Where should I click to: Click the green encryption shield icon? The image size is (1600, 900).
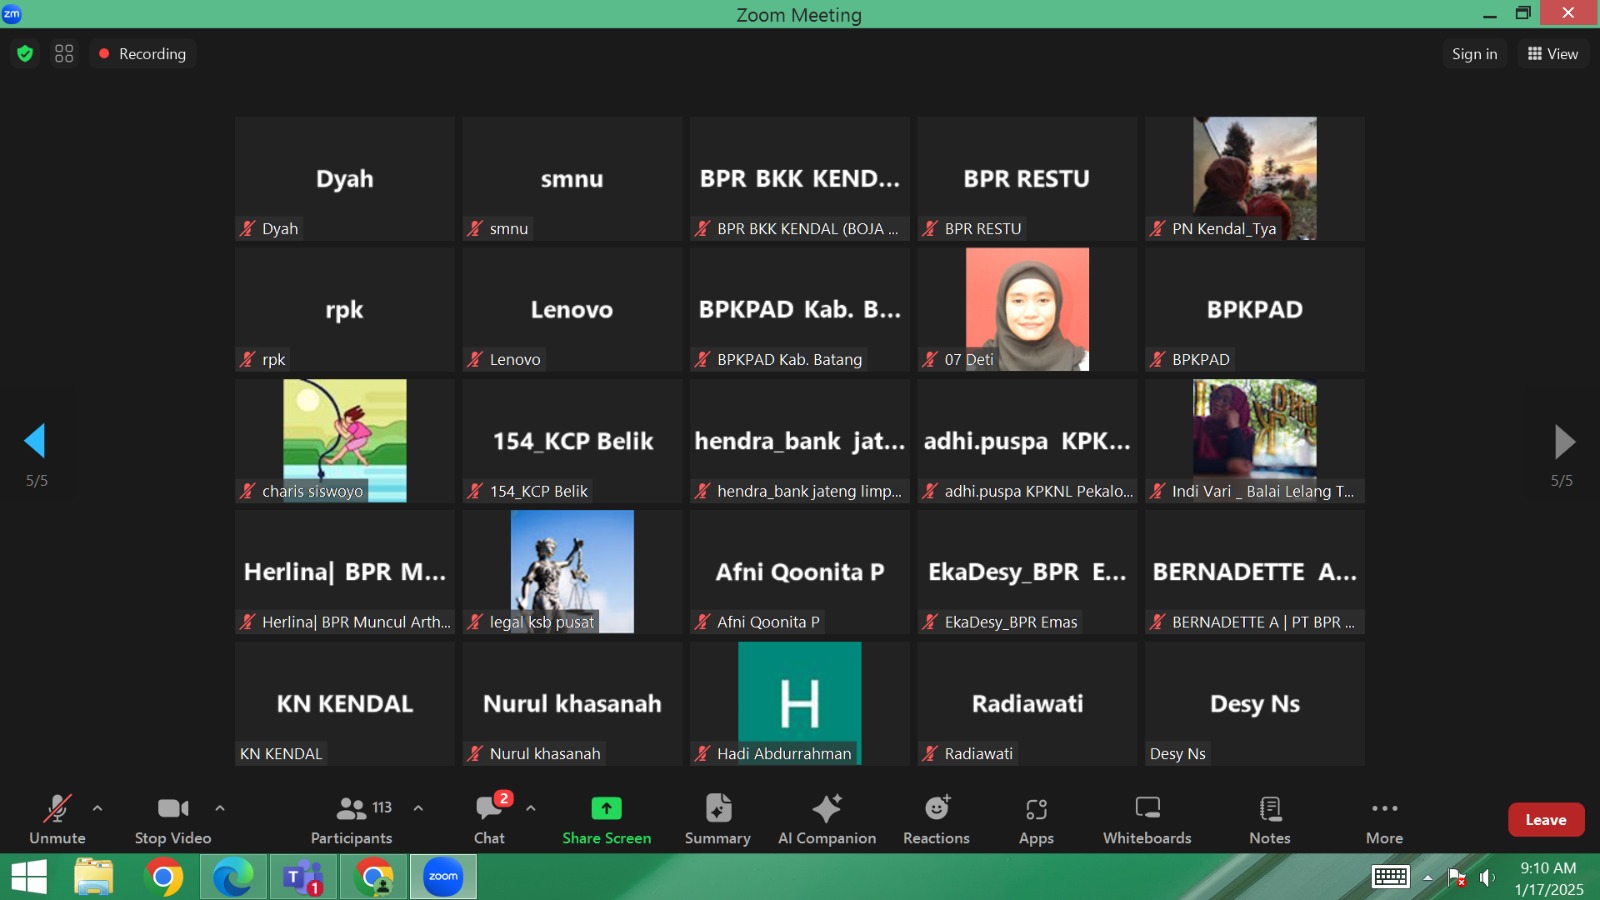pyautogui.click(x=25, y=54)
